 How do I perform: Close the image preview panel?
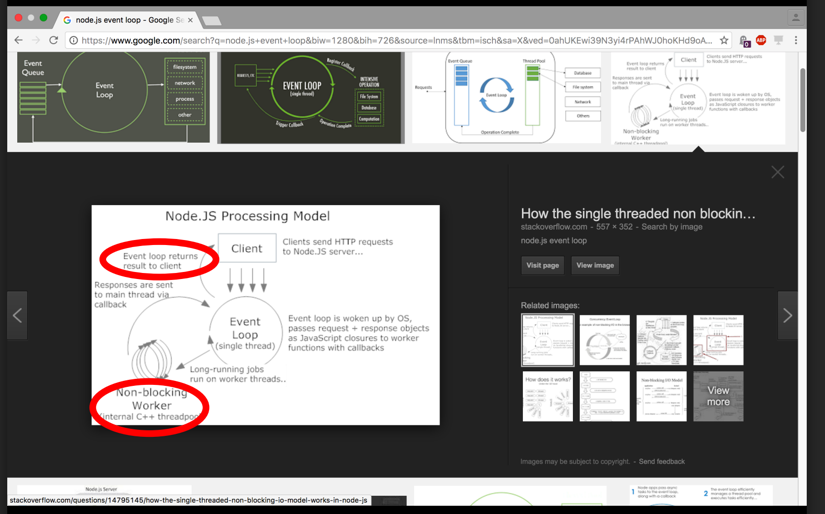[778, 172]
